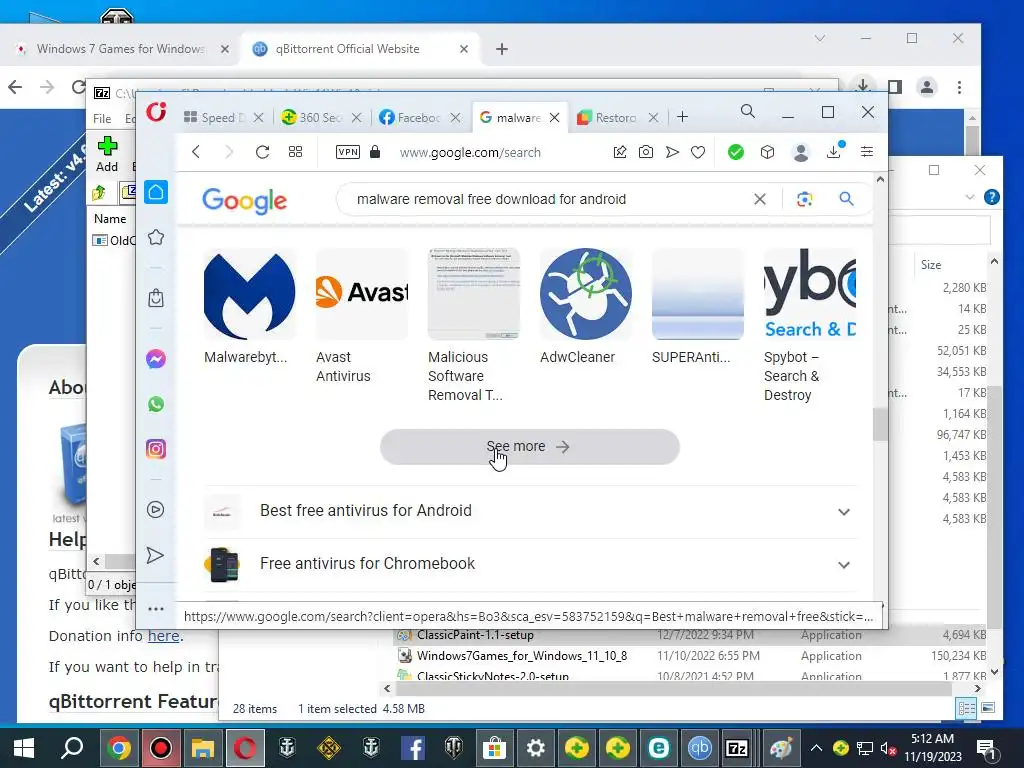
Task: Open WhatsApp in Opera sidebar
Action: tap(156, 404)
